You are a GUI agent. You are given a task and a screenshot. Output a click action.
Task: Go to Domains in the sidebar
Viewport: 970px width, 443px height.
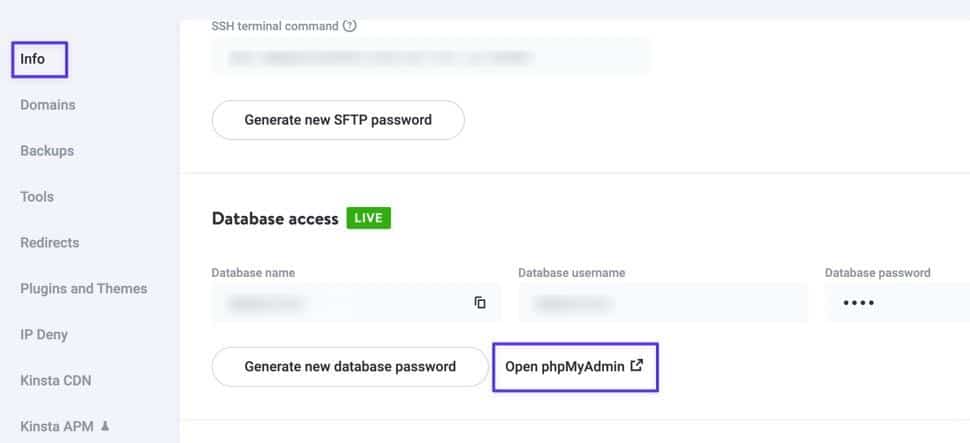[48, 105]
